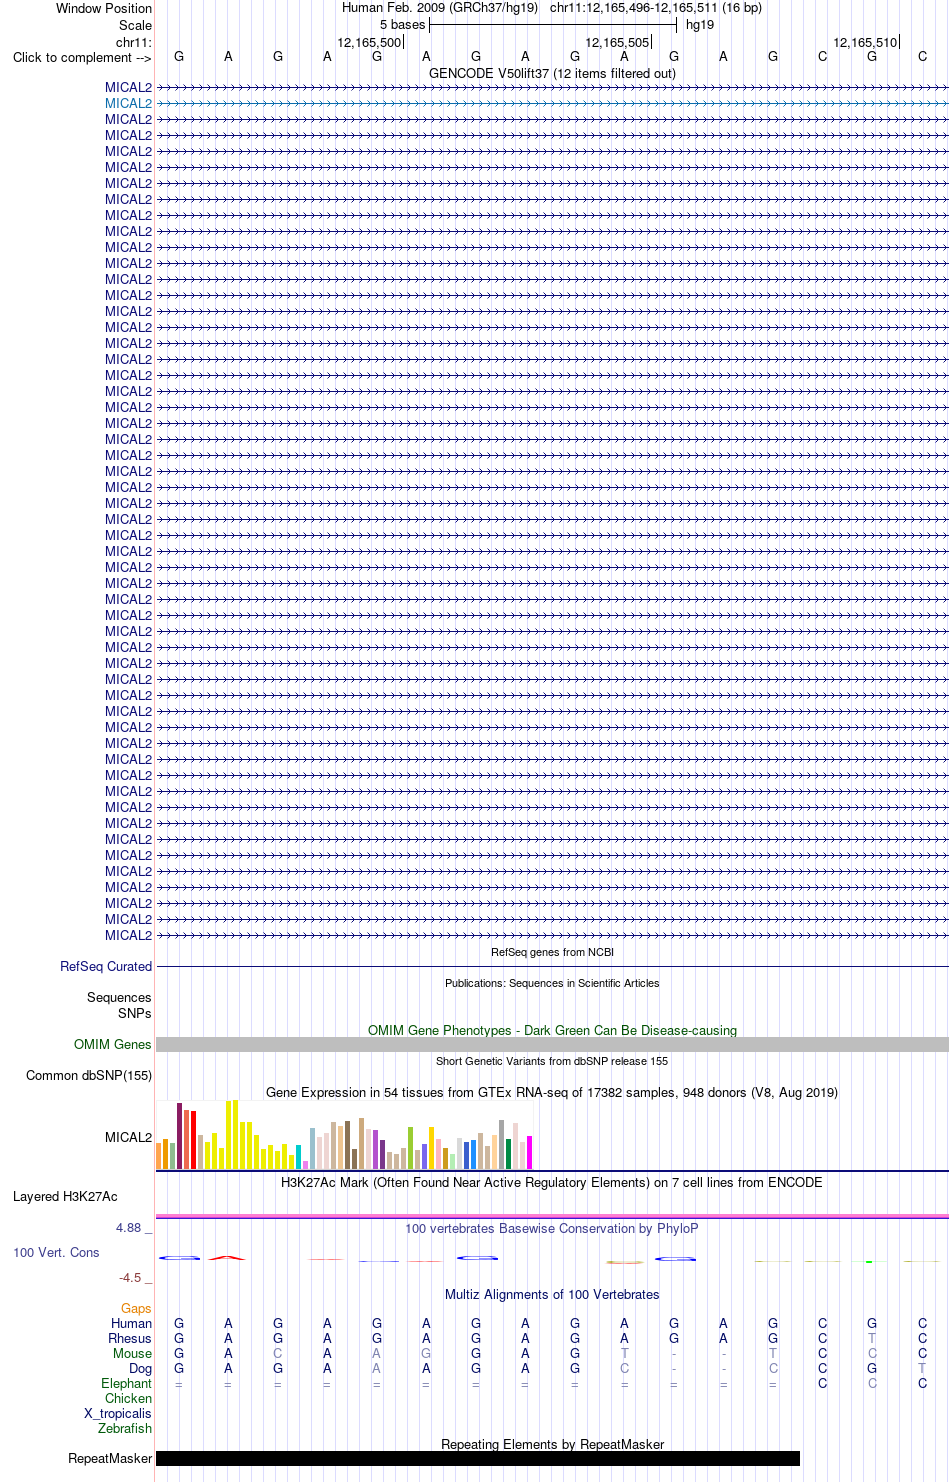Click the "Common dbSNP(155)" label
Screen dimensions: 950x1482
point(89,1075)
